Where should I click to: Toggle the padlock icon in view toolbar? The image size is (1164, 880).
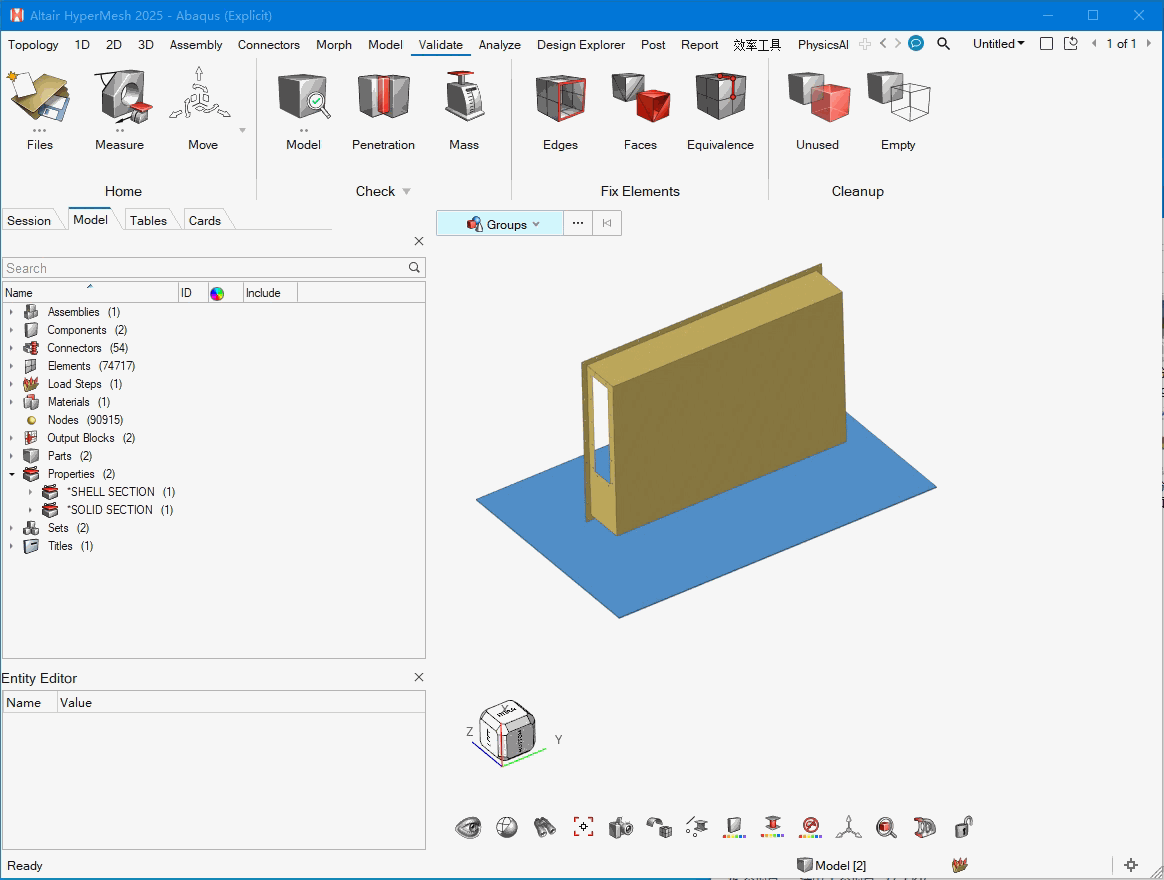coord(963,827)
